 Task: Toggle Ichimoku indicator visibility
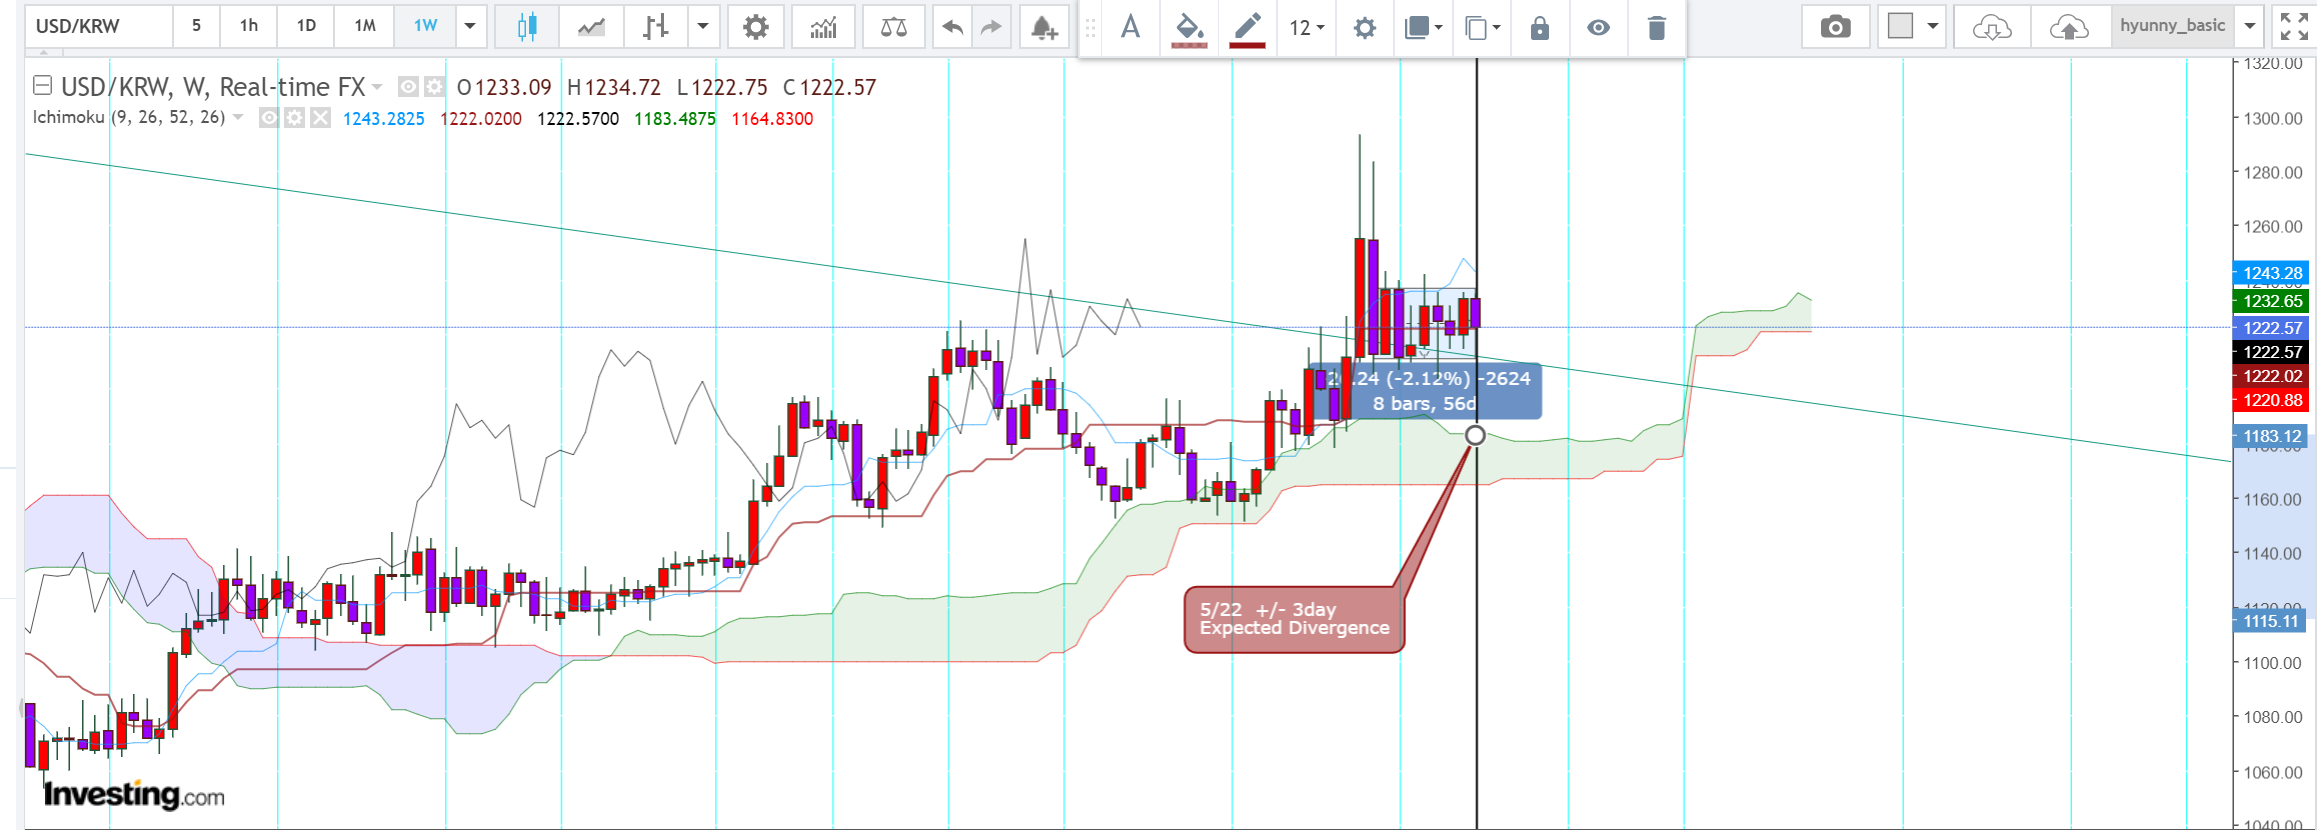click(x=269, y=118)
